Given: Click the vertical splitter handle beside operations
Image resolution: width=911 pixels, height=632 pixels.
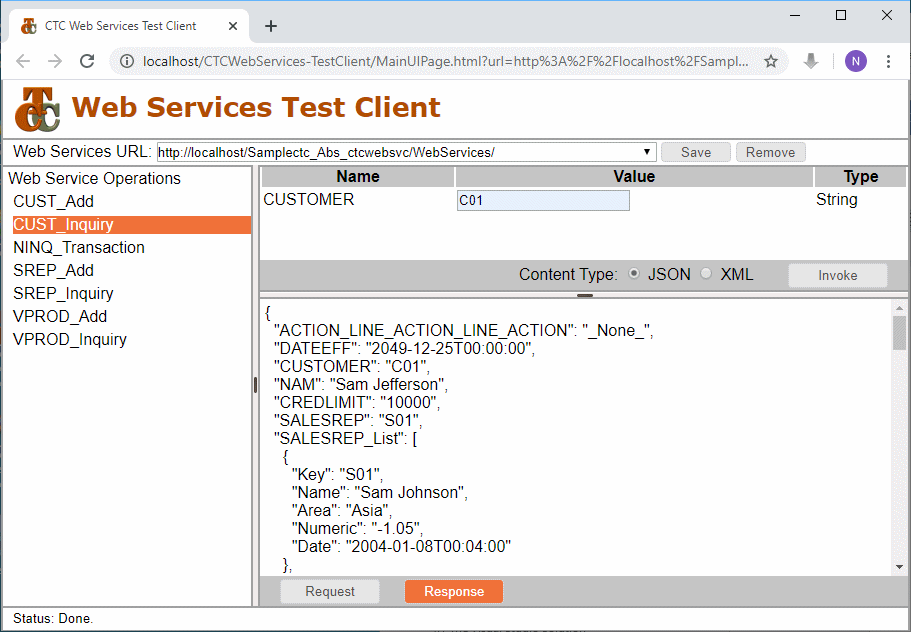Looking at the screenshot, I should [255, 385].
